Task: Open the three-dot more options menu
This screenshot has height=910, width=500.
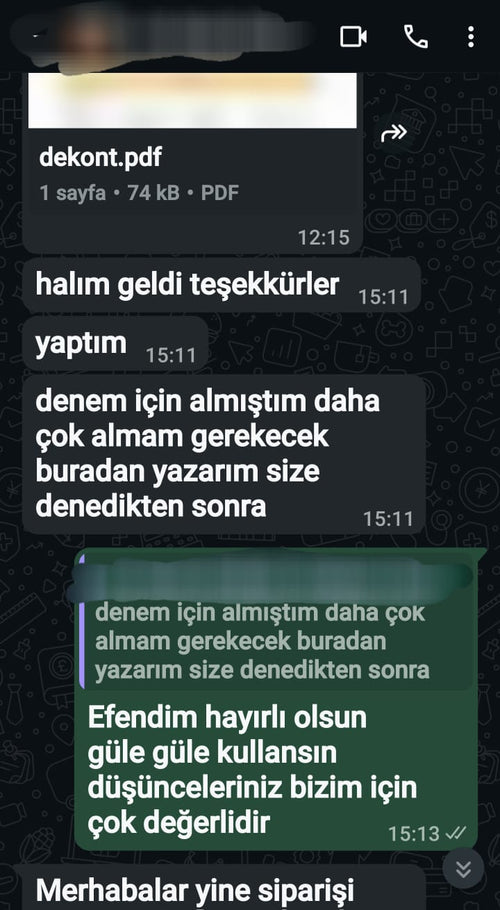Action: tap(470, 37)
